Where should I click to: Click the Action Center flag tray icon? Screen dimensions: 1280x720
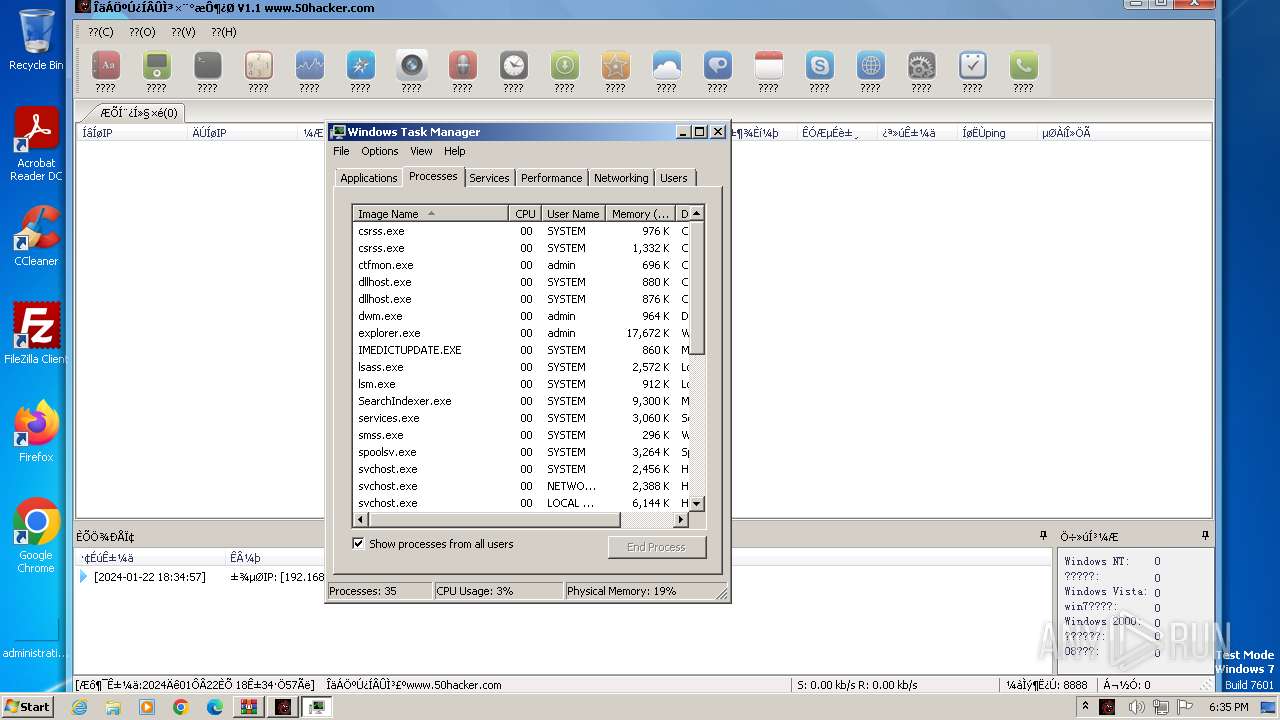1186,707
